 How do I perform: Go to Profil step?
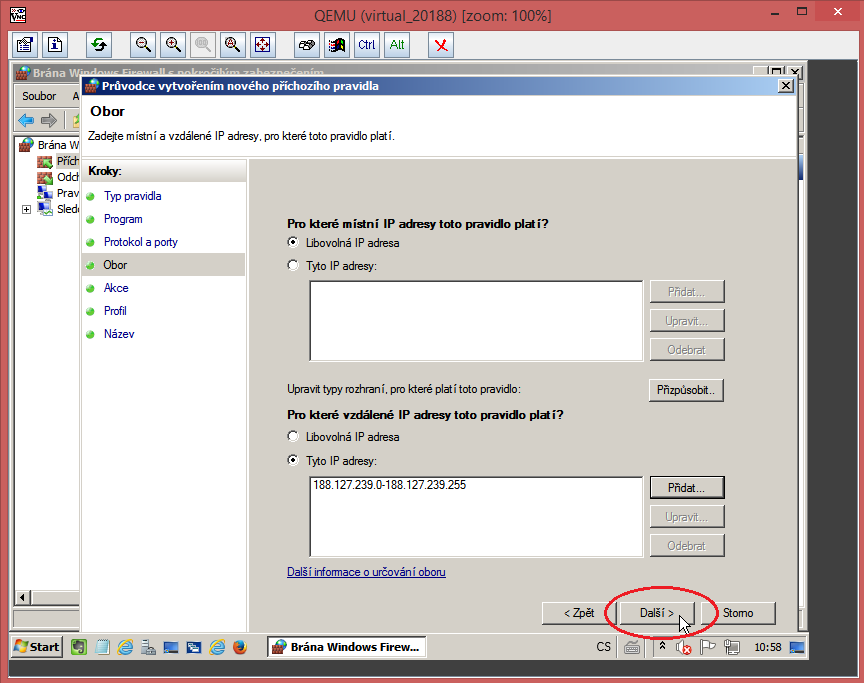[115, 311]
